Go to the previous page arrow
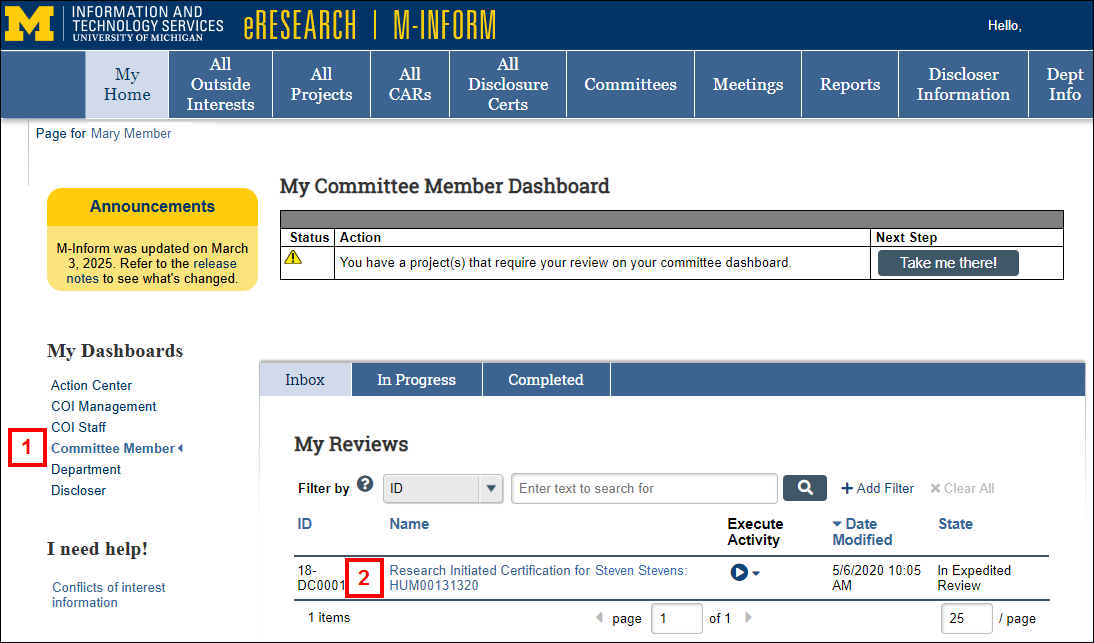 [599, 617]
